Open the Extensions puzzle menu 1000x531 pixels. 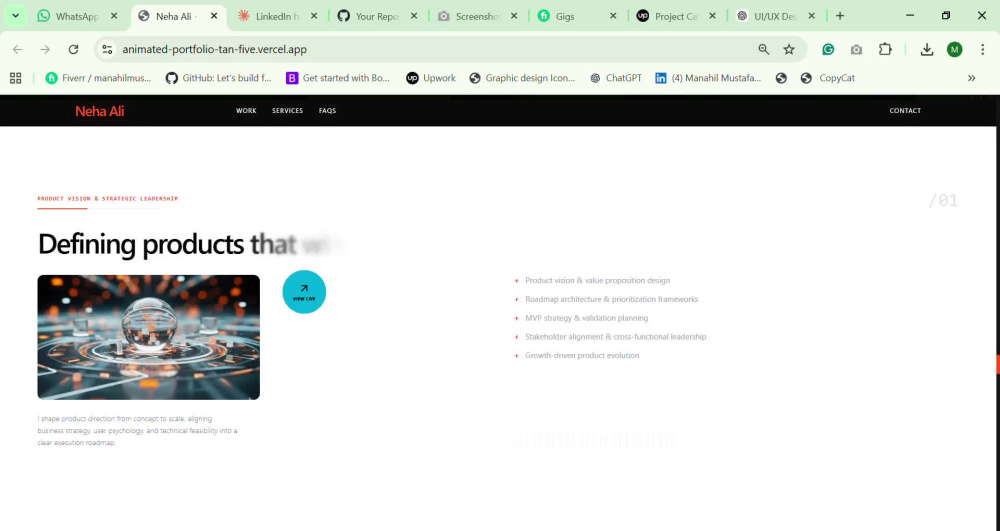[885, 49]
